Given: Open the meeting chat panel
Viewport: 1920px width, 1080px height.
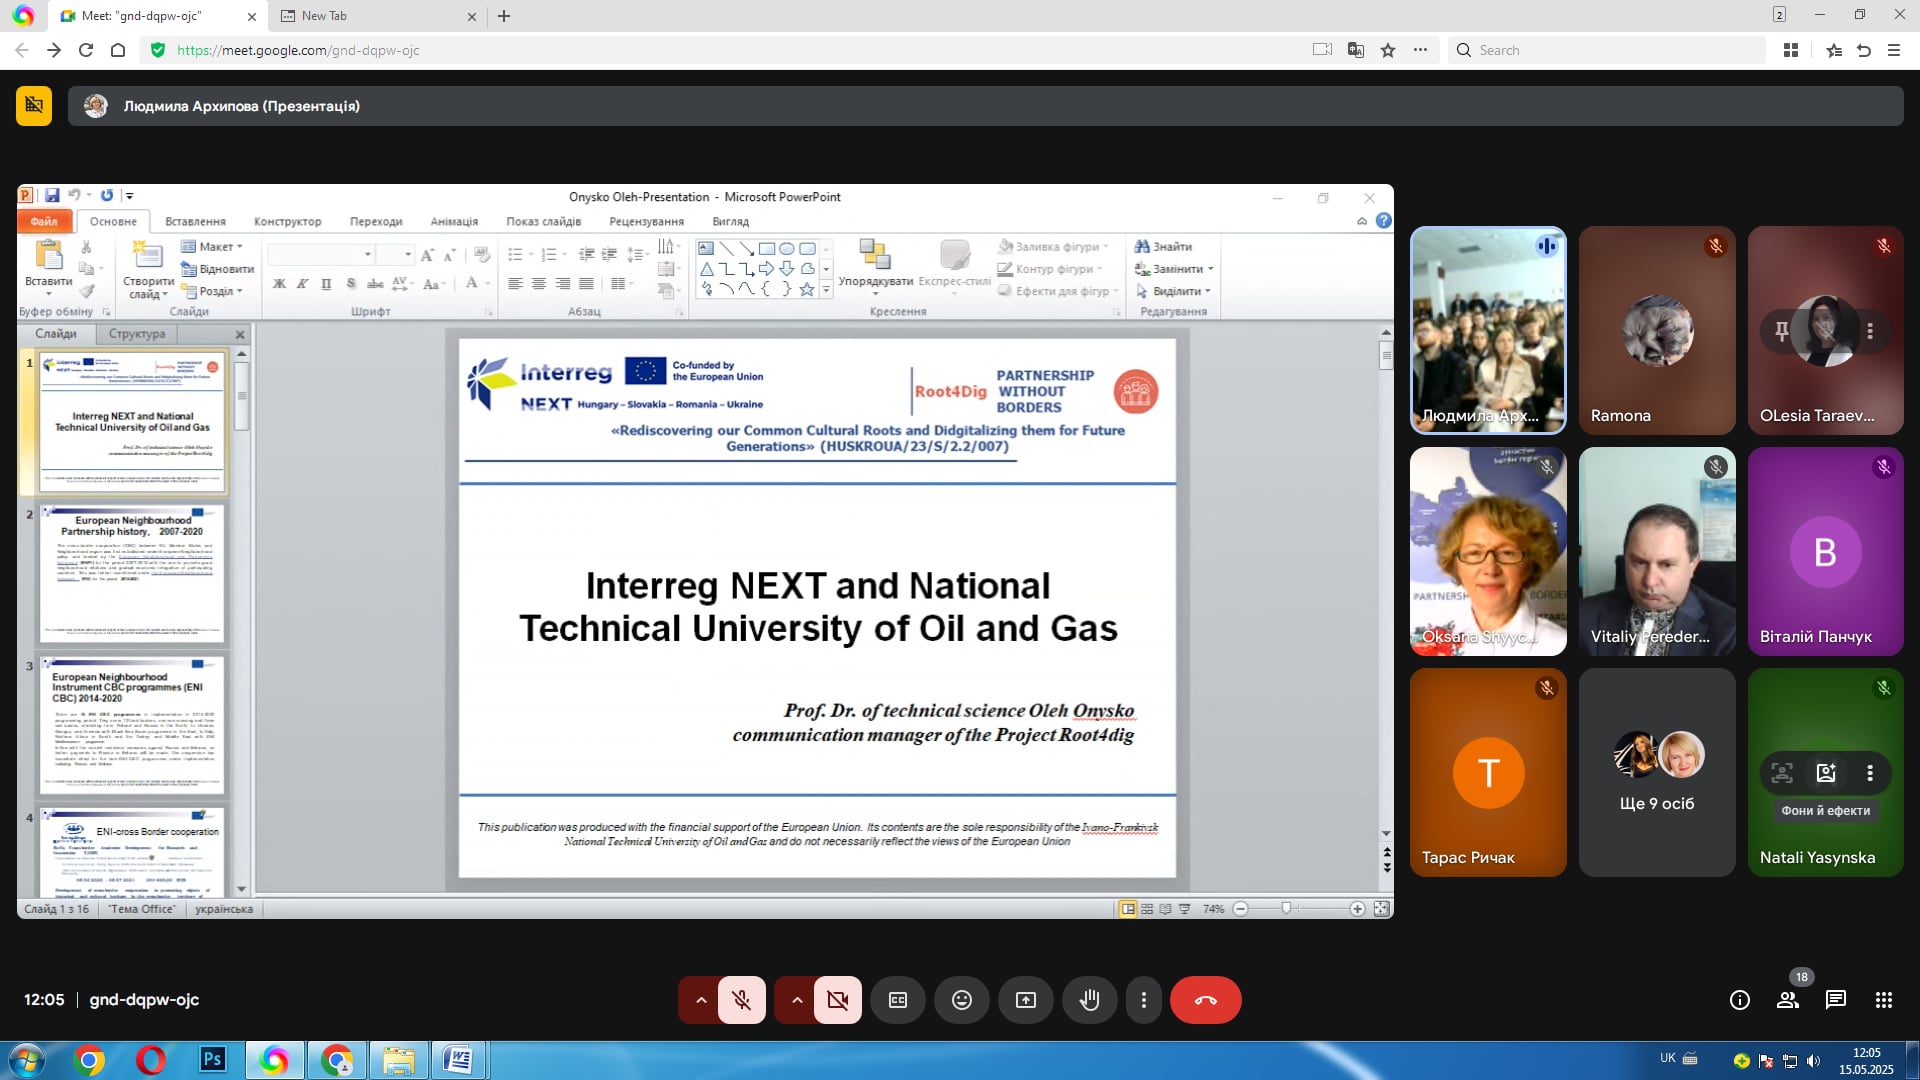Looking at the screenshot, I should point(1836,1000).
